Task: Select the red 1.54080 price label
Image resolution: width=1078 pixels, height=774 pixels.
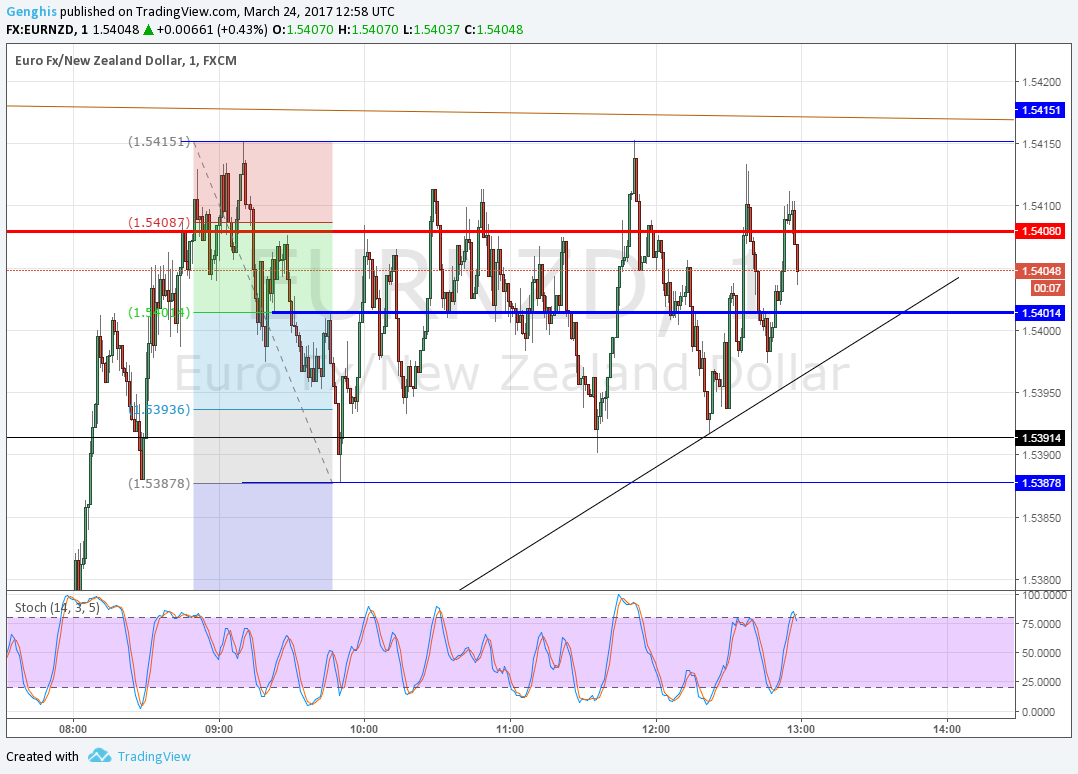Action: point(1040,231)
